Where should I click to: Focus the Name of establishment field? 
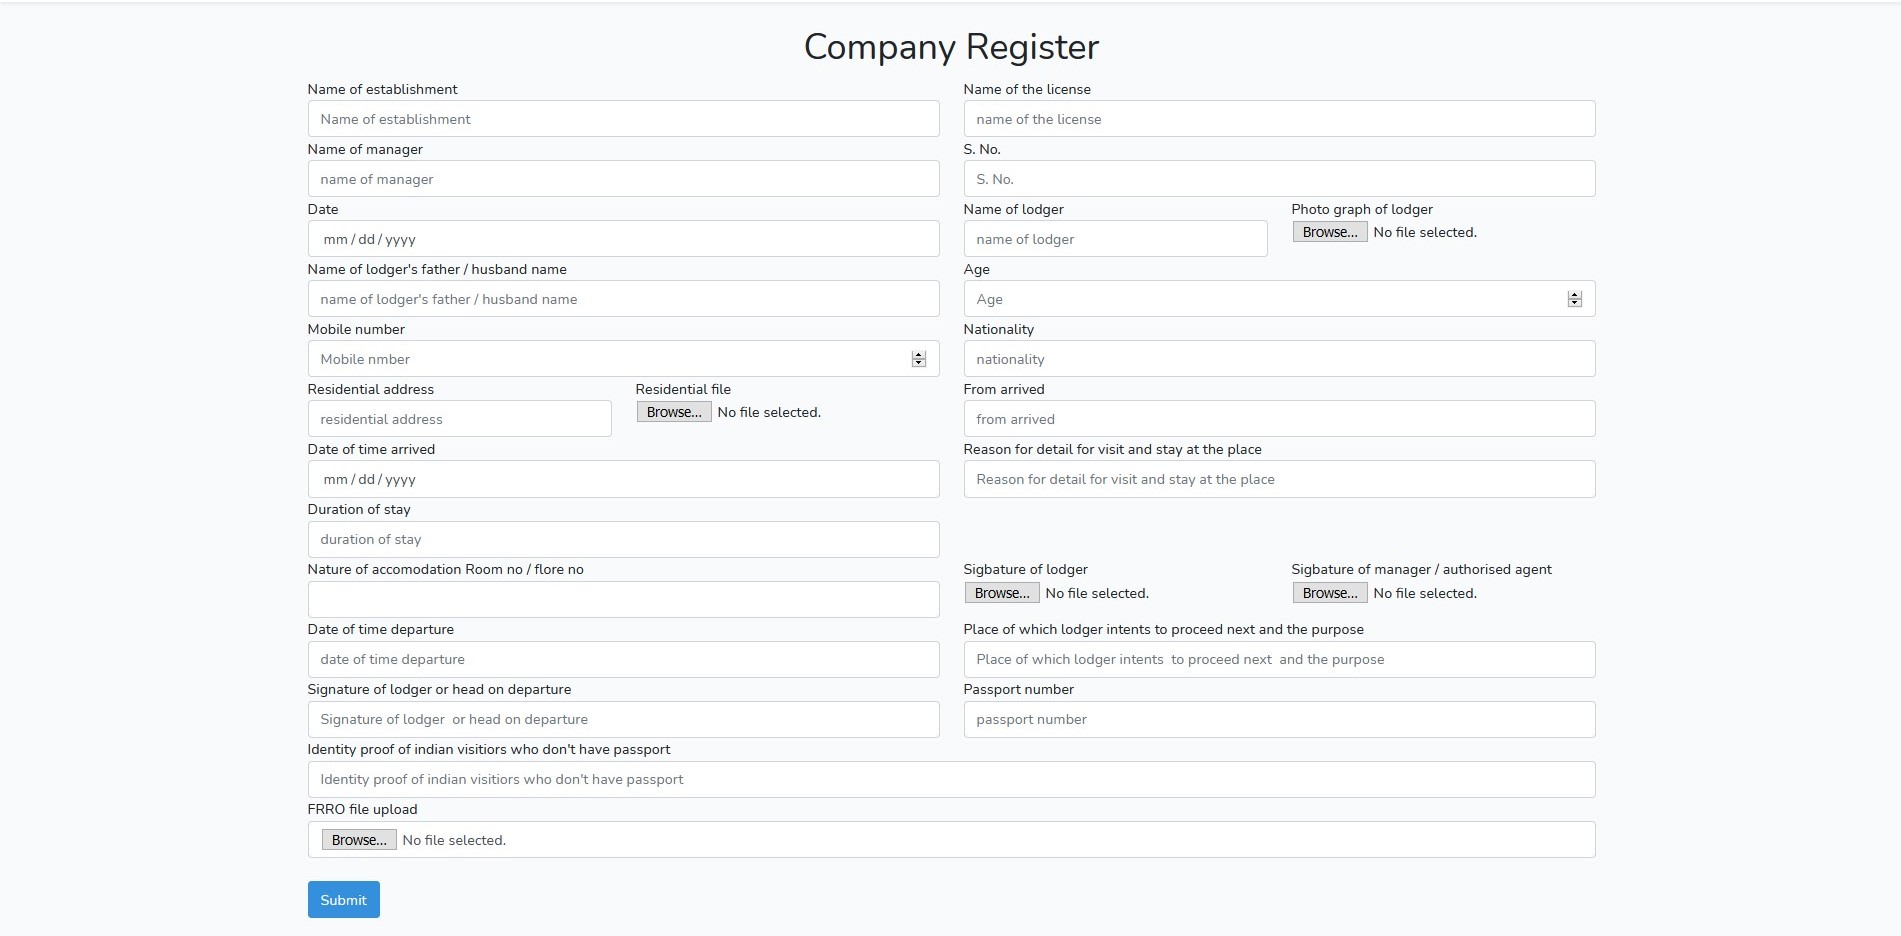pyautogui.click(x=623, y=119)
